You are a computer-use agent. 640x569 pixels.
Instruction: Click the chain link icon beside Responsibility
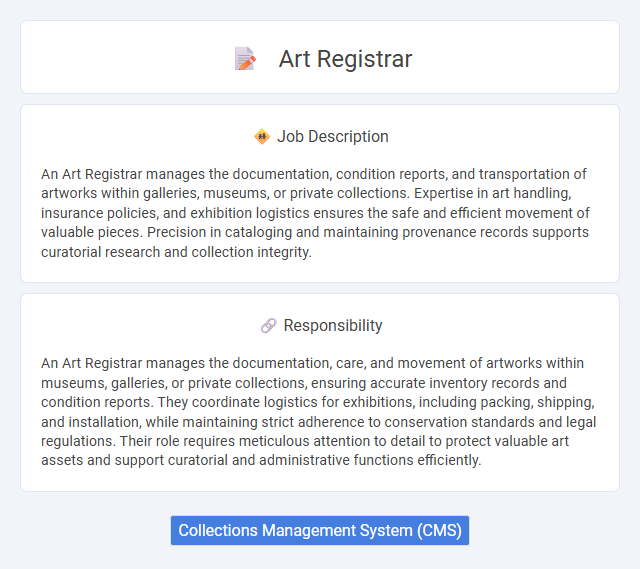(269, 326)
